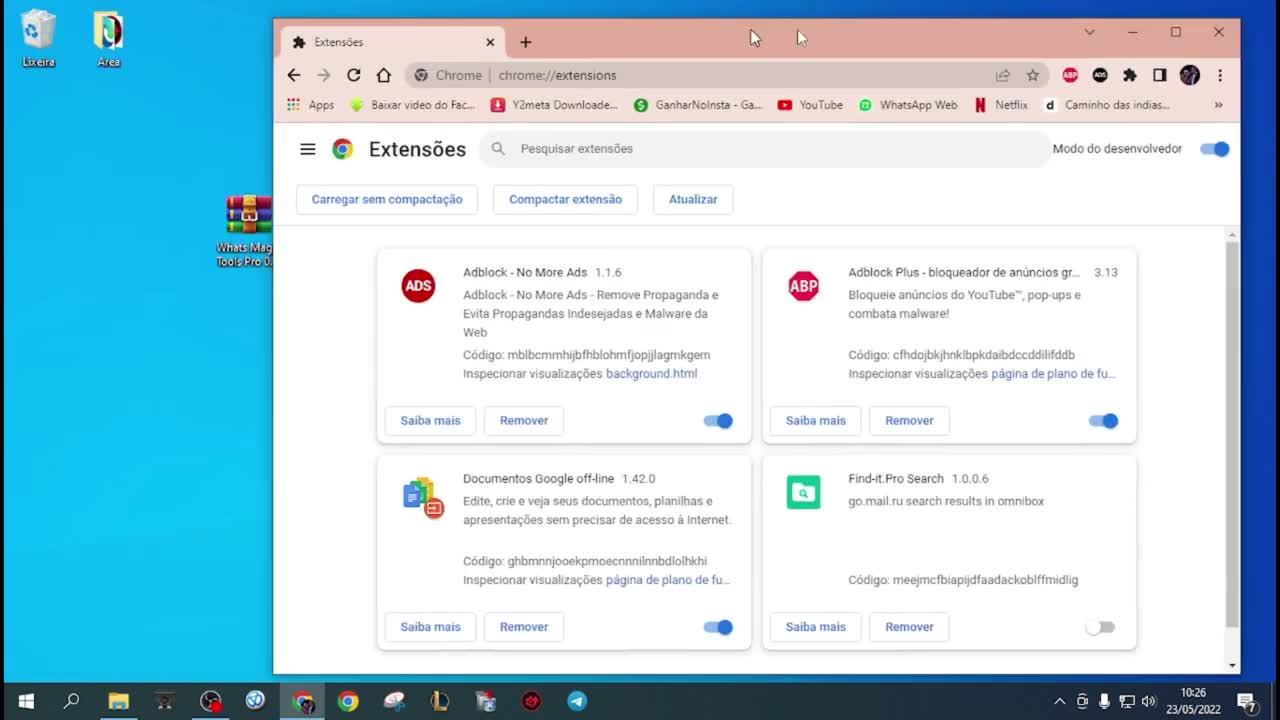The image size is (1280, 720).
Task: Open the Adblock Plus toolbar extension icon
Action: pos(1070,75)
